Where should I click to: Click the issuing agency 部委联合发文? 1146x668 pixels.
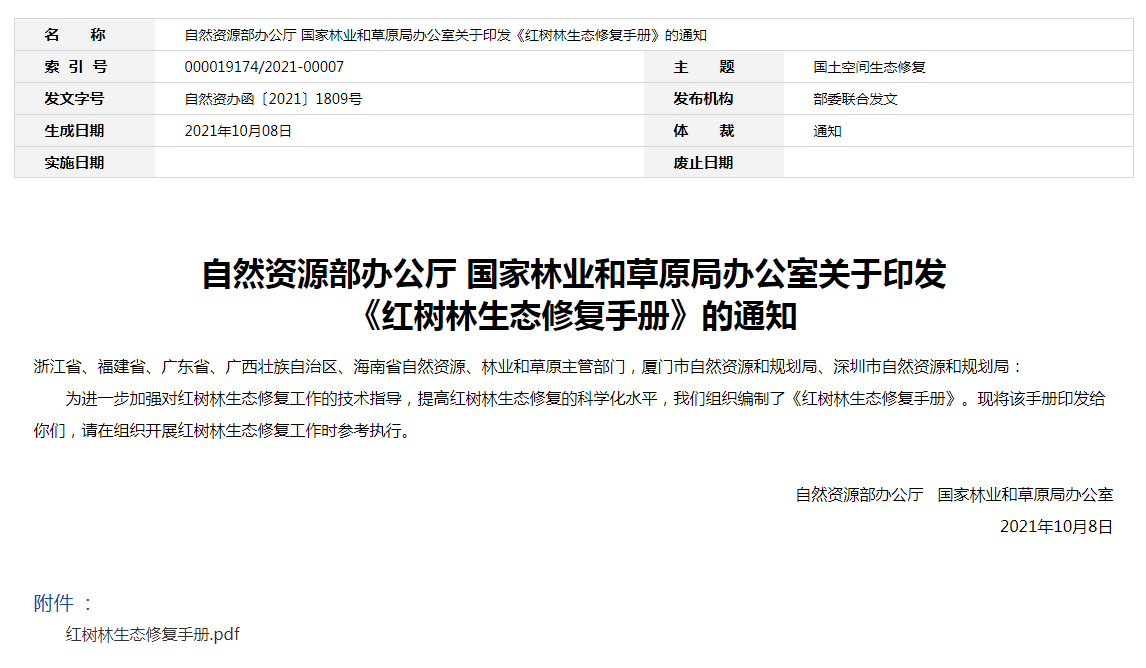tap(855, 99)
